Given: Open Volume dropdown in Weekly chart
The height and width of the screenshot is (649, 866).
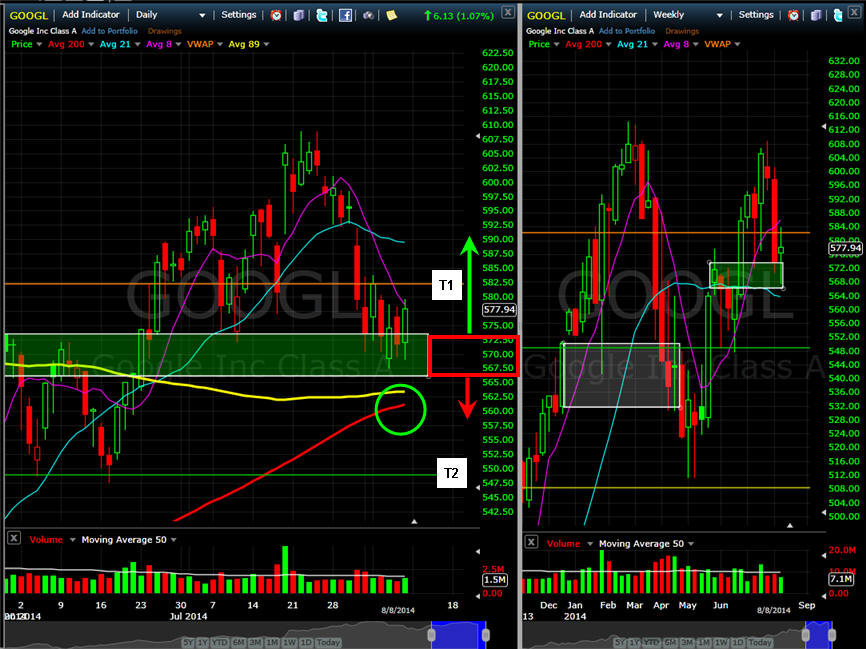Looking at the screenshot, I should pyautogui.click(x=590, y=544).
